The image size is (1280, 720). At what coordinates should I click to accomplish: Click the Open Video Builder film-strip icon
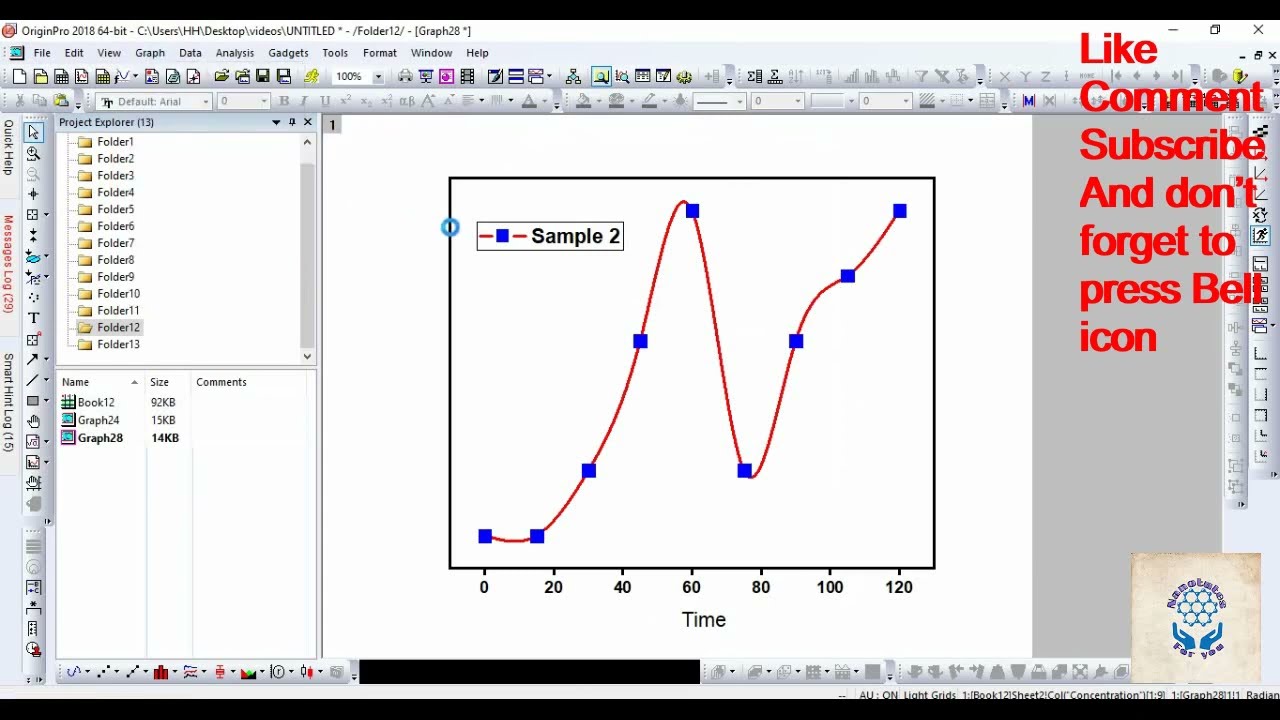click(466, 76)
